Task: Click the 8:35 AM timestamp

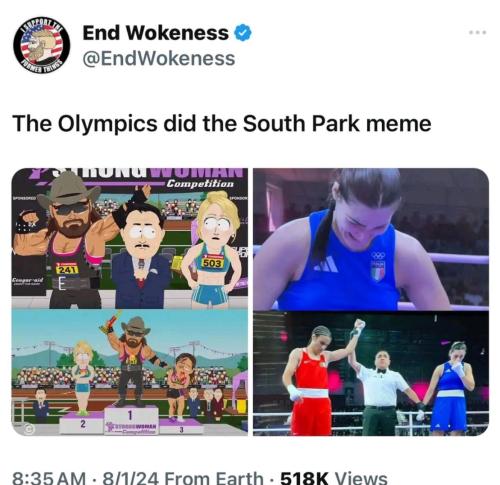Action: [49, 478]
